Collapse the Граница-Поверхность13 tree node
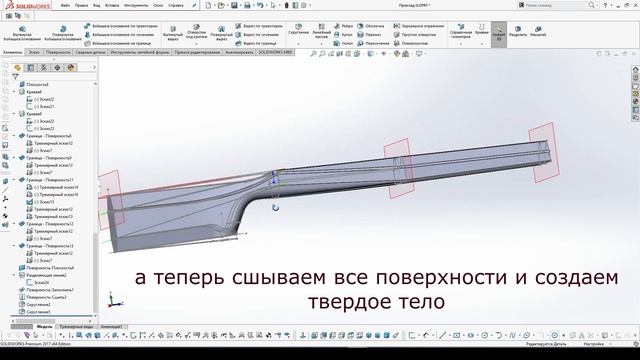The height and width of the screenshot is (360, 640). 14,246
